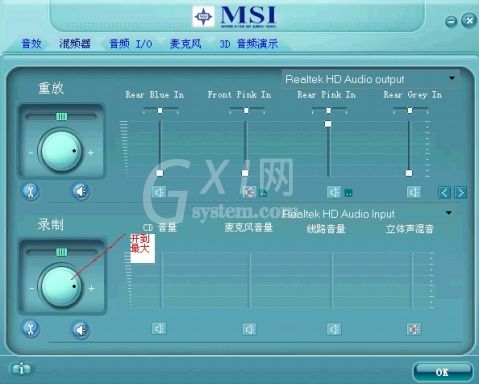Click the MSI logo
Image resolution: width=479 pixels, height=384 pixels.
(x=235, y=16)
